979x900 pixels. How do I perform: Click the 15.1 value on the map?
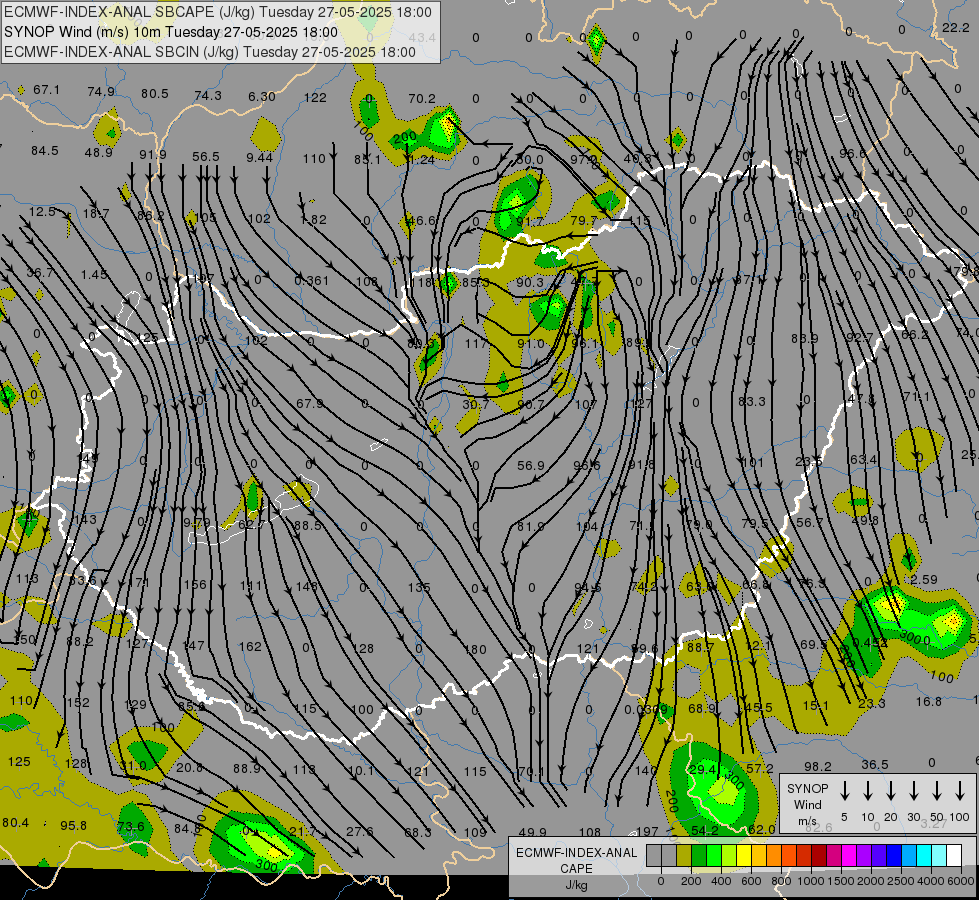[x=815, y=706]
